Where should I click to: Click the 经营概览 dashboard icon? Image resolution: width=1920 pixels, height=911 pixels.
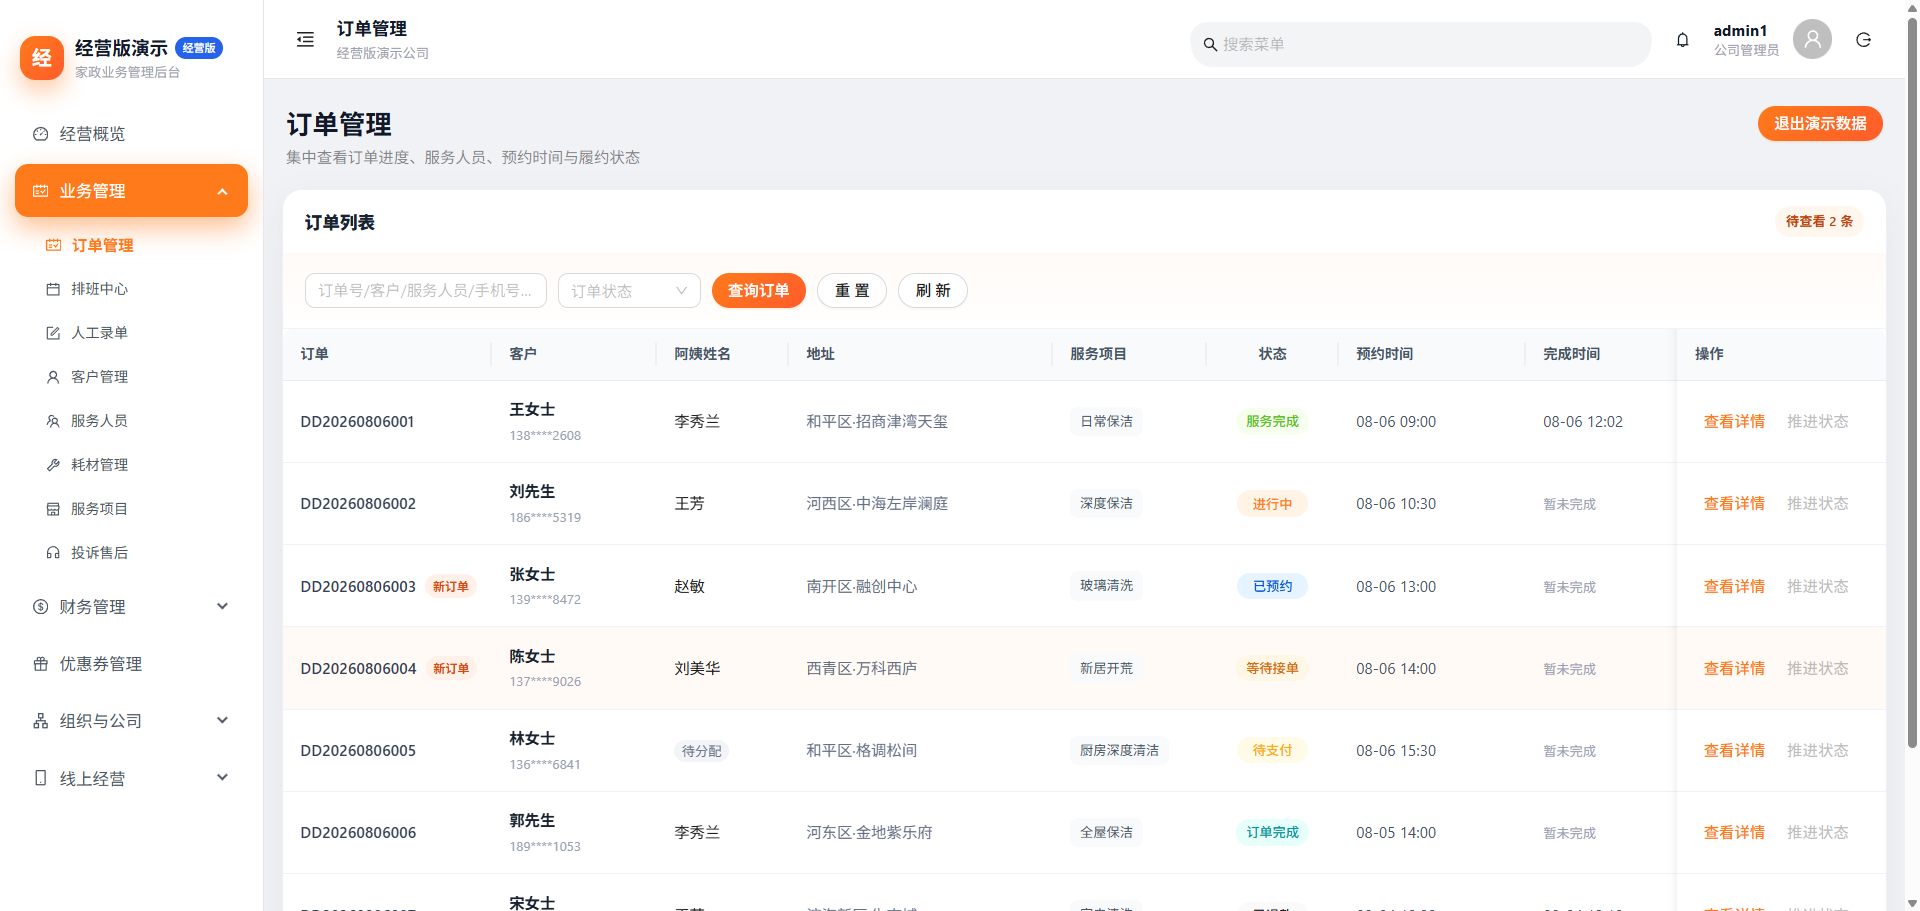[x=40, y=134]
